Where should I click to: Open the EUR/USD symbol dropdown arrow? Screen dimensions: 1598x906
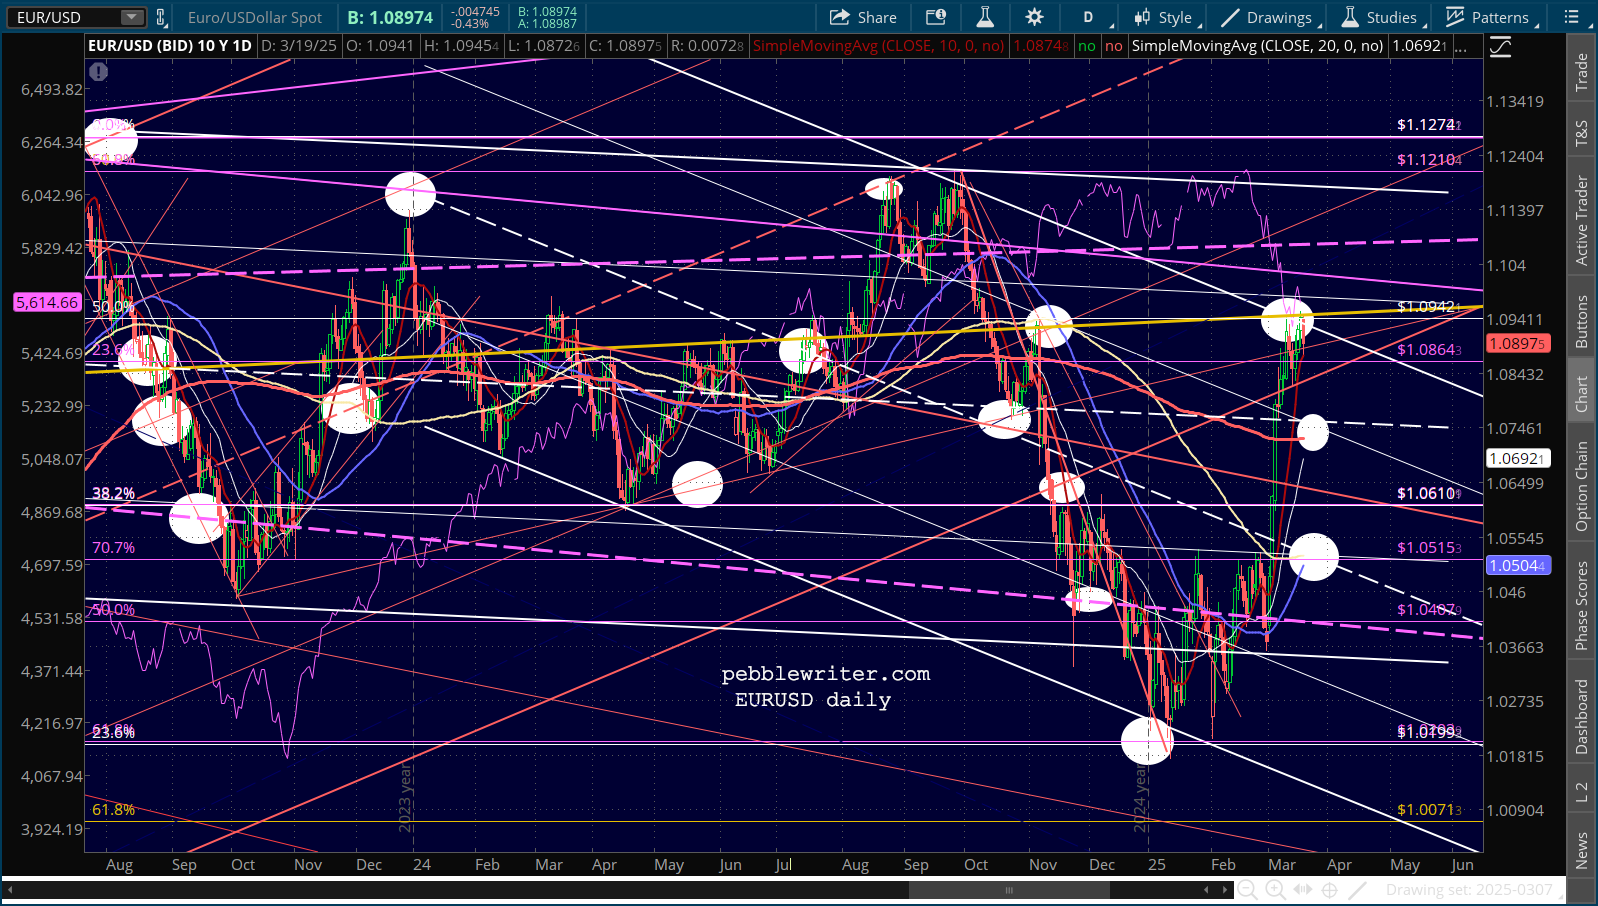tap(132, 17)
